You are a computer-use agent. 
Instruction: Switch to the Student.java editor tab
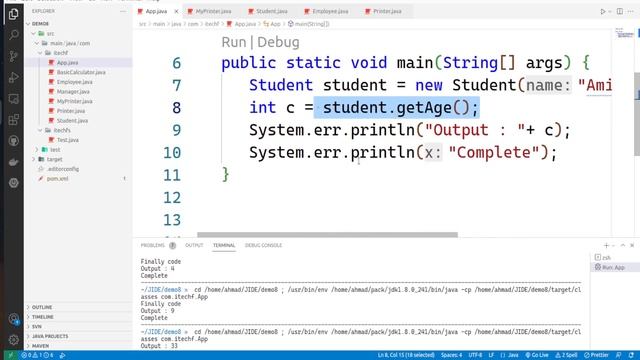pyautogui.click(x=271, y=11)
